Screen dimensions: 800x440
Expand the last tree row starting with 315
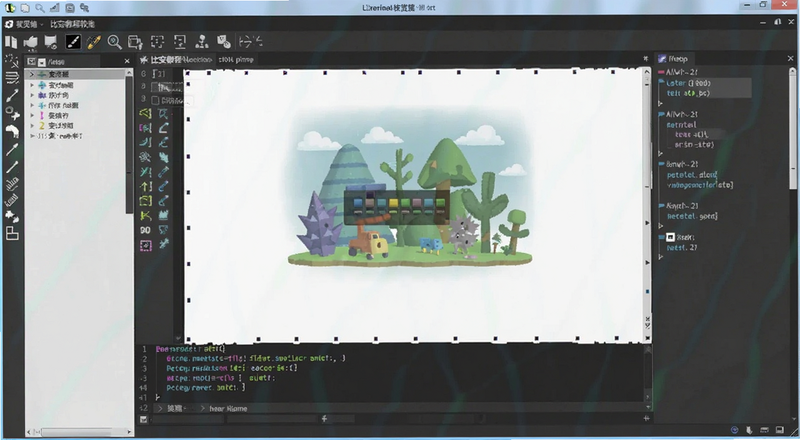pyautogui.click(x=32, y=136)
